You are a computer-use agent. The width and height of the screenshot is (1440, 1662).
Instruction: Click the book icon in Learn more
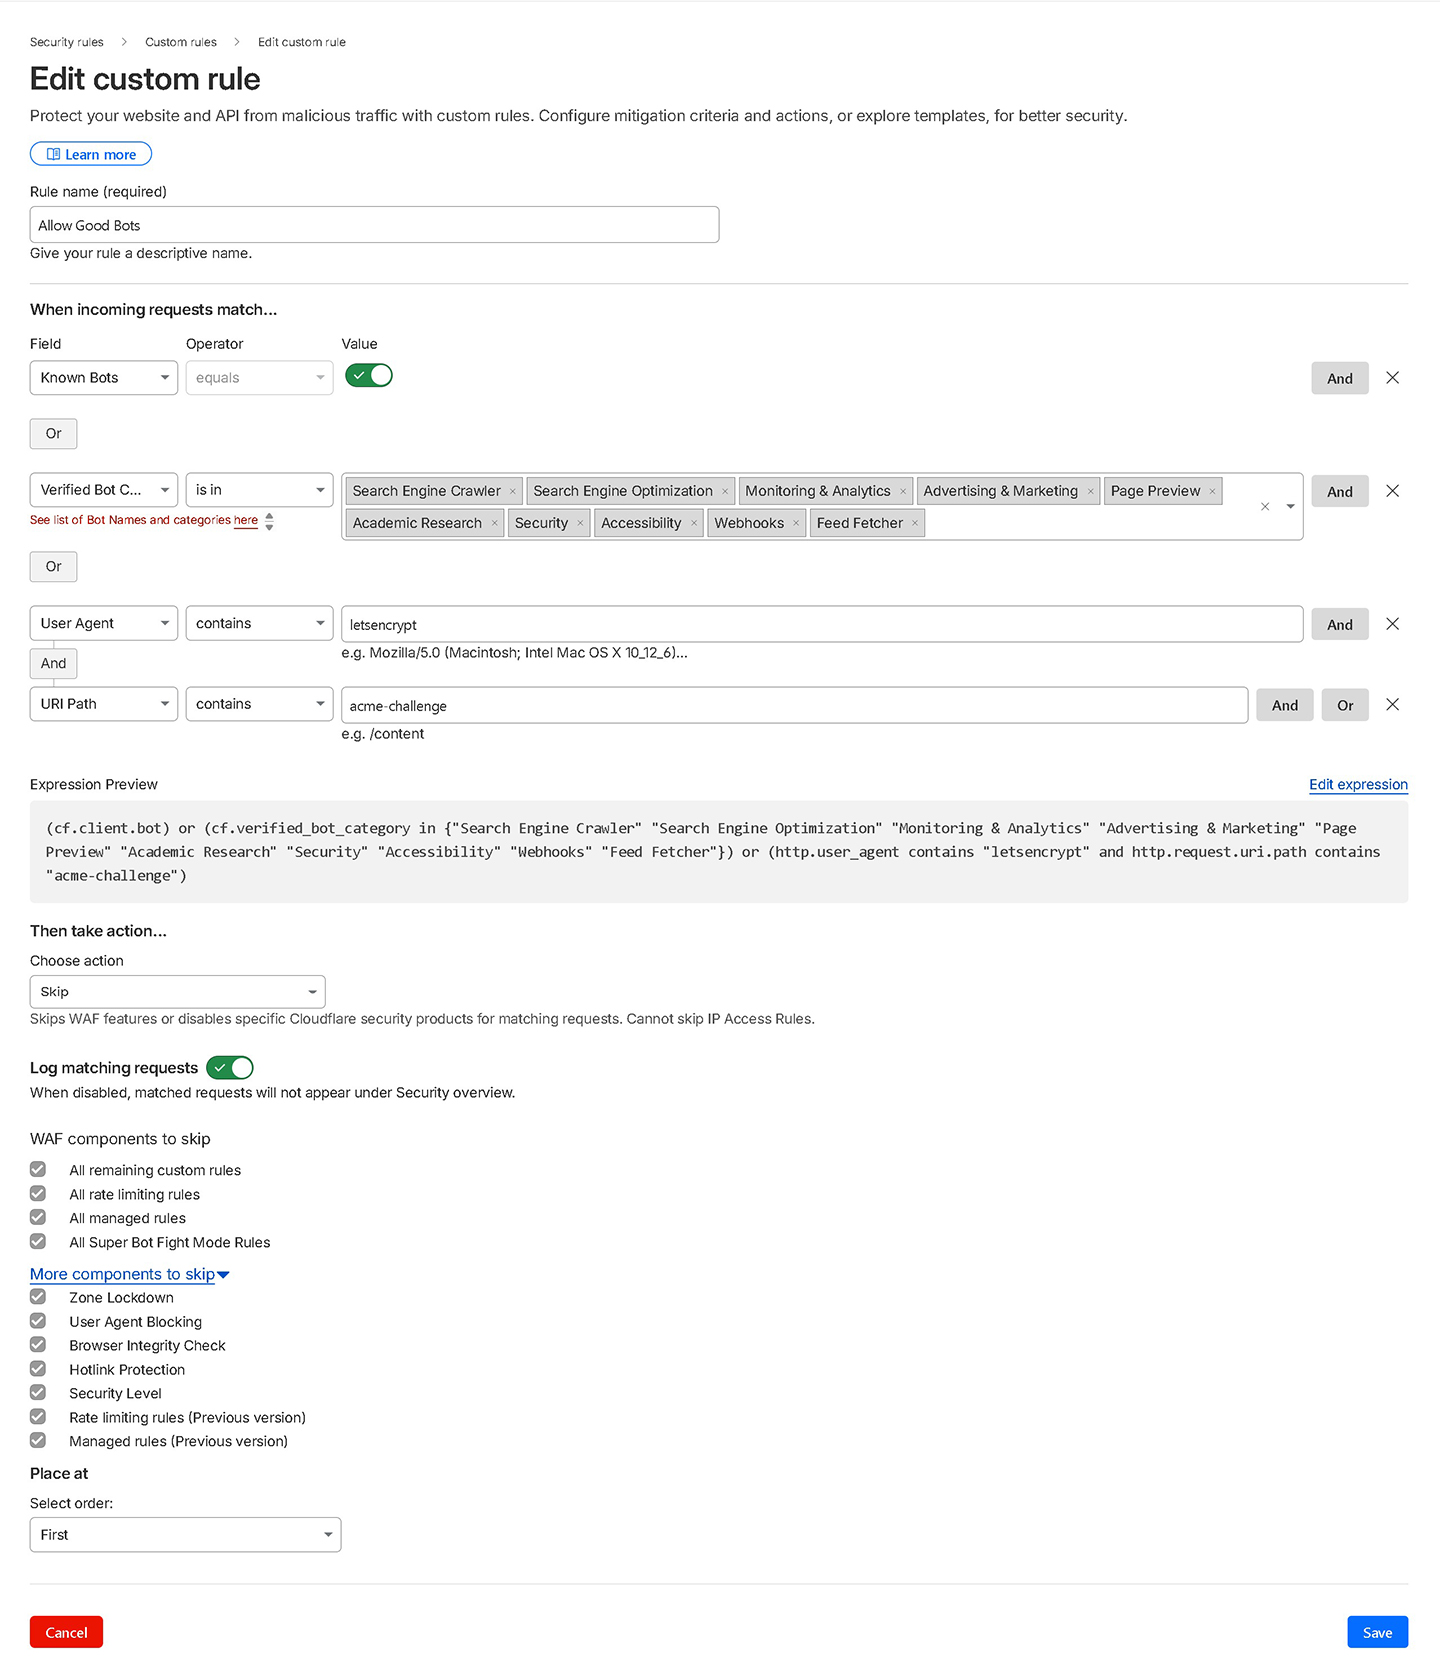(53, 154)
